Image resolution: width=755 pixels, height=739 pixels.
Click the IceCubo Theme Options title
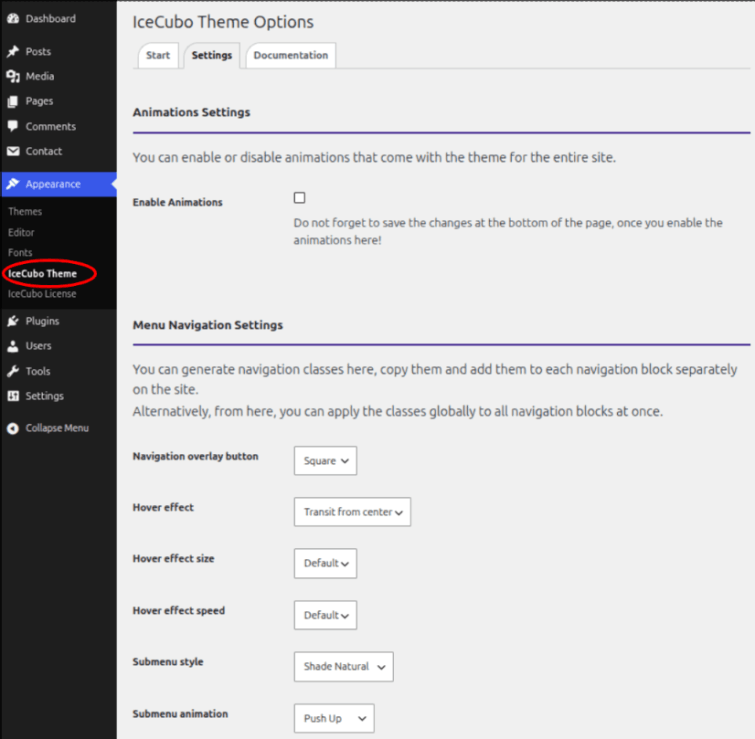[x=223, y=22]
